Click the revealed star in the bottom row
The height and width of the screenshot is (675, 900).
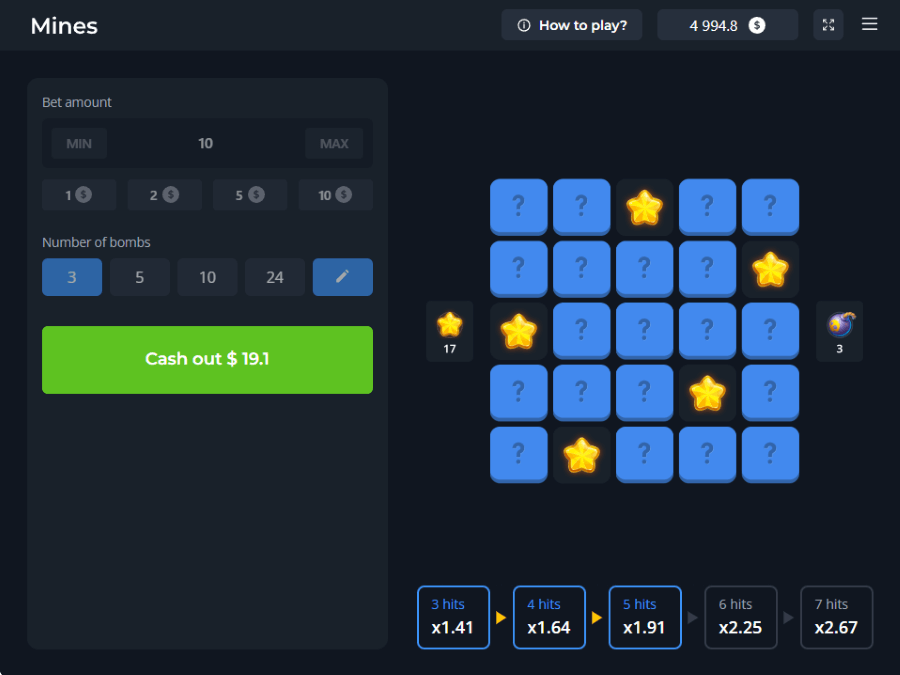(x=581, y=455)
